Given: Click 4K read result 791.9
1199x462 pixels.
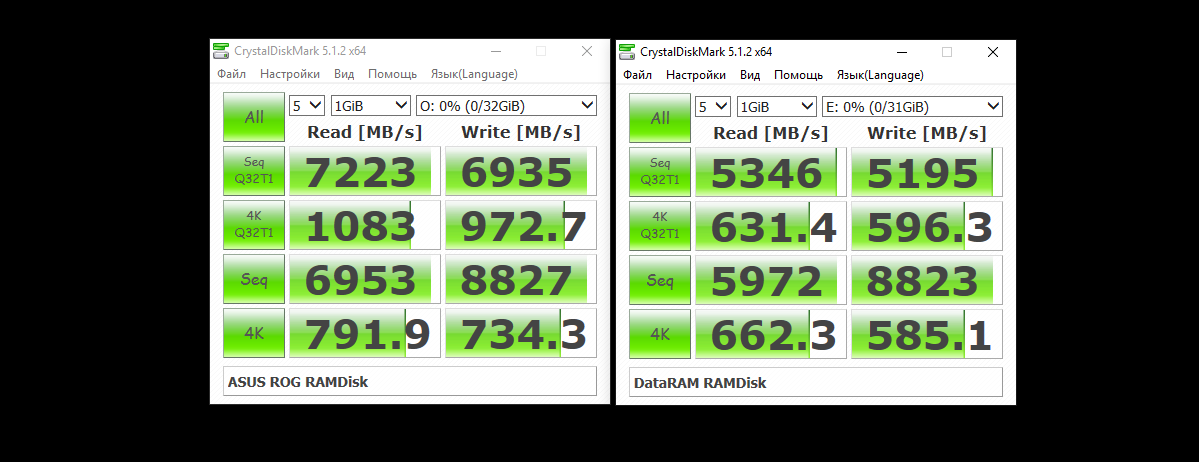Looking at the screenshot, I should [x=365, y=333].
